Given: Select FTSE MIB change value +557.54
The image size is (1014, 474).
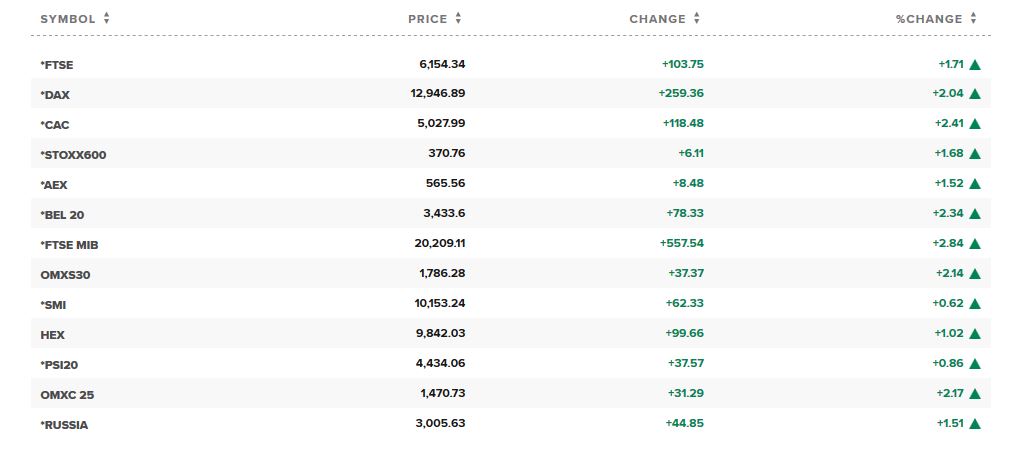Looking at the screenshot, I should pyautogui.click(x=682, y=243).
